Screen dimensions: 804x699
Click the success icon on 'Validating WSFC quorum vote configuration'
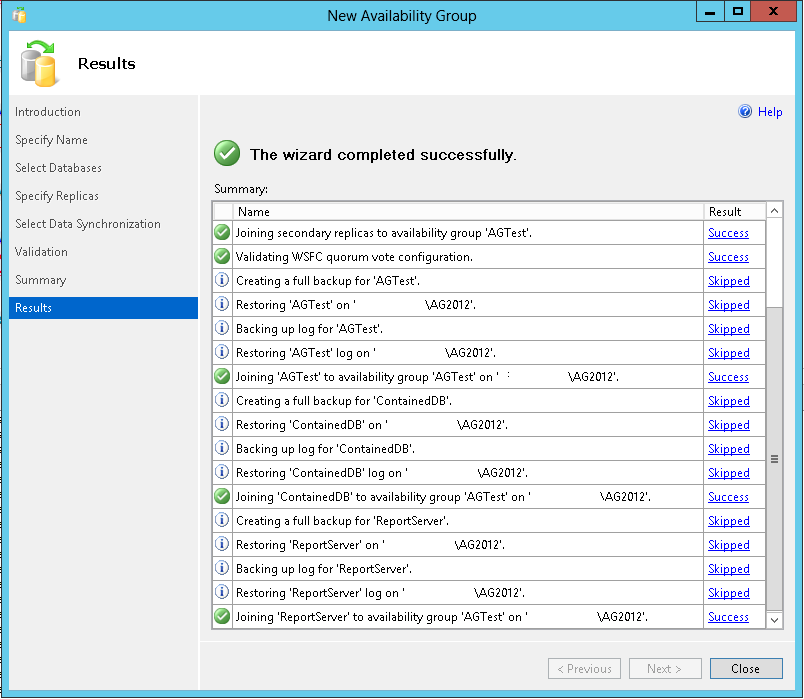coord(221,256)
